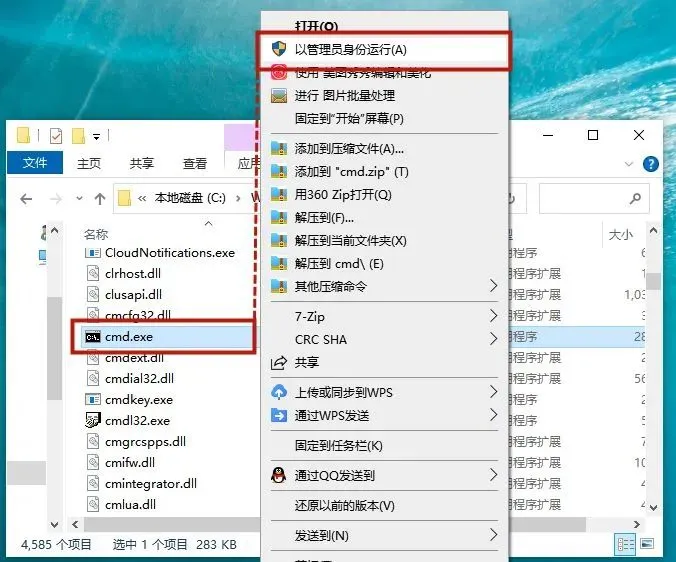
Task: Select cmdial32.dll file
Action: (x=140, y=379)
